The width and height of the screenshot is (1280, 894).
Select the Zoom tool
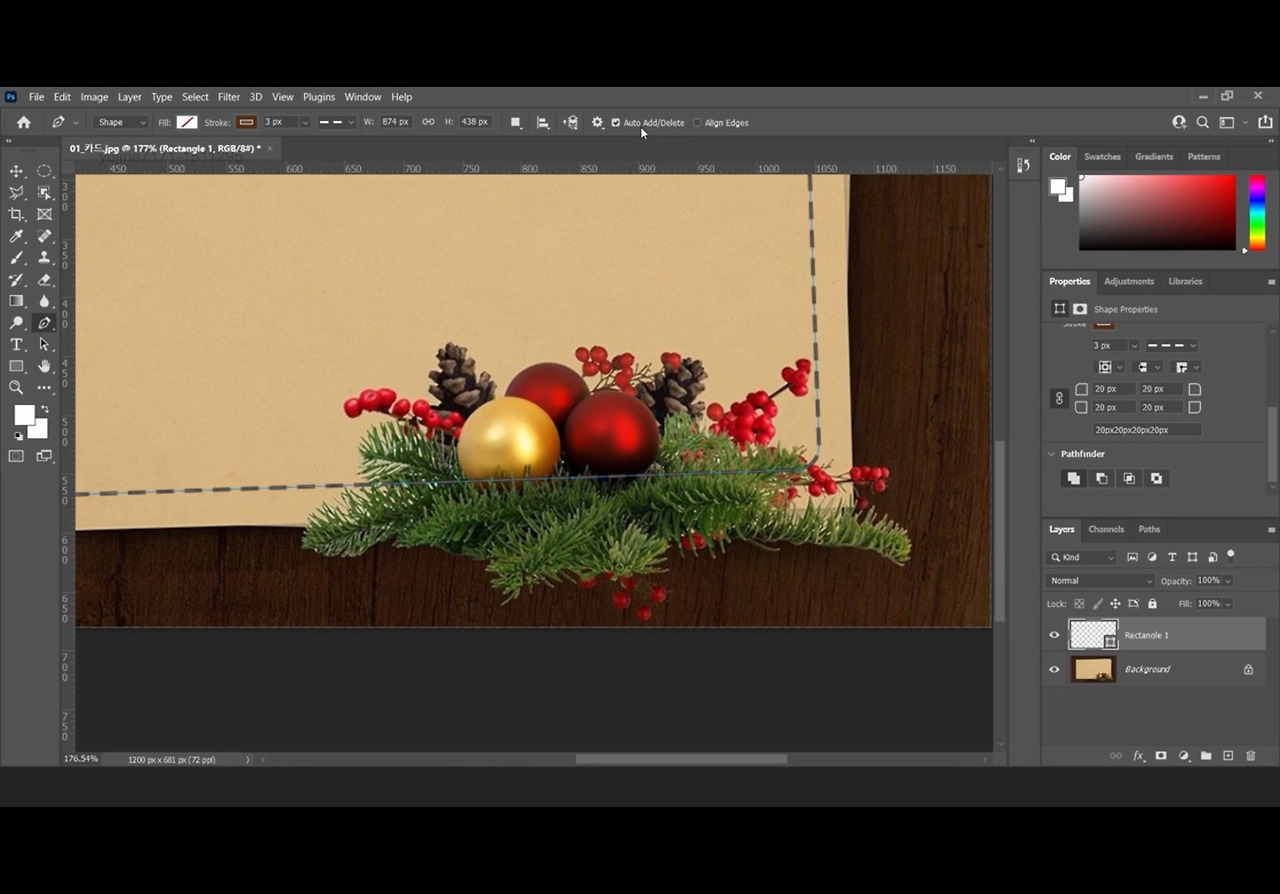click(x=16, y=388)
